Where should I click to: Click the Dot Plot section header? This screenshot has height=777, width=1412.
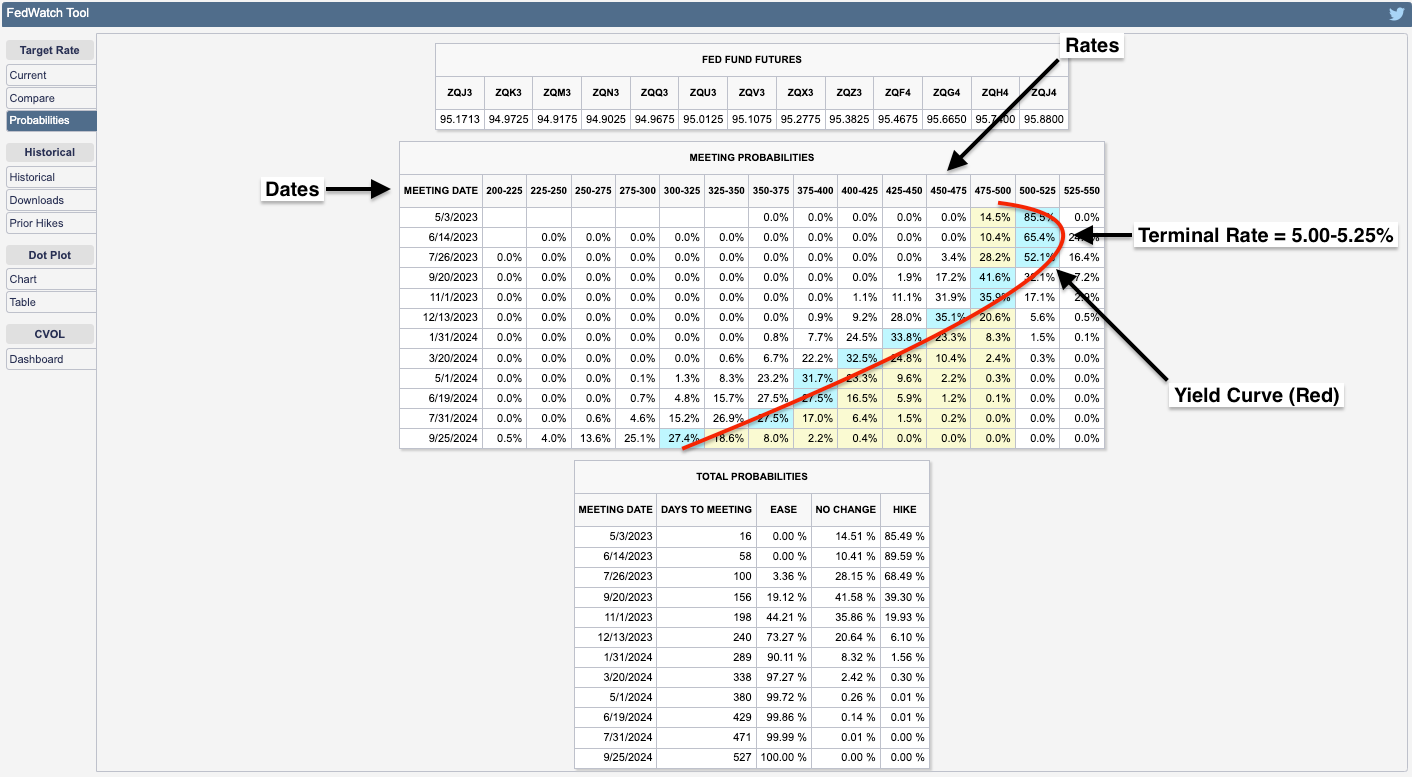click(x=50, y=254)
